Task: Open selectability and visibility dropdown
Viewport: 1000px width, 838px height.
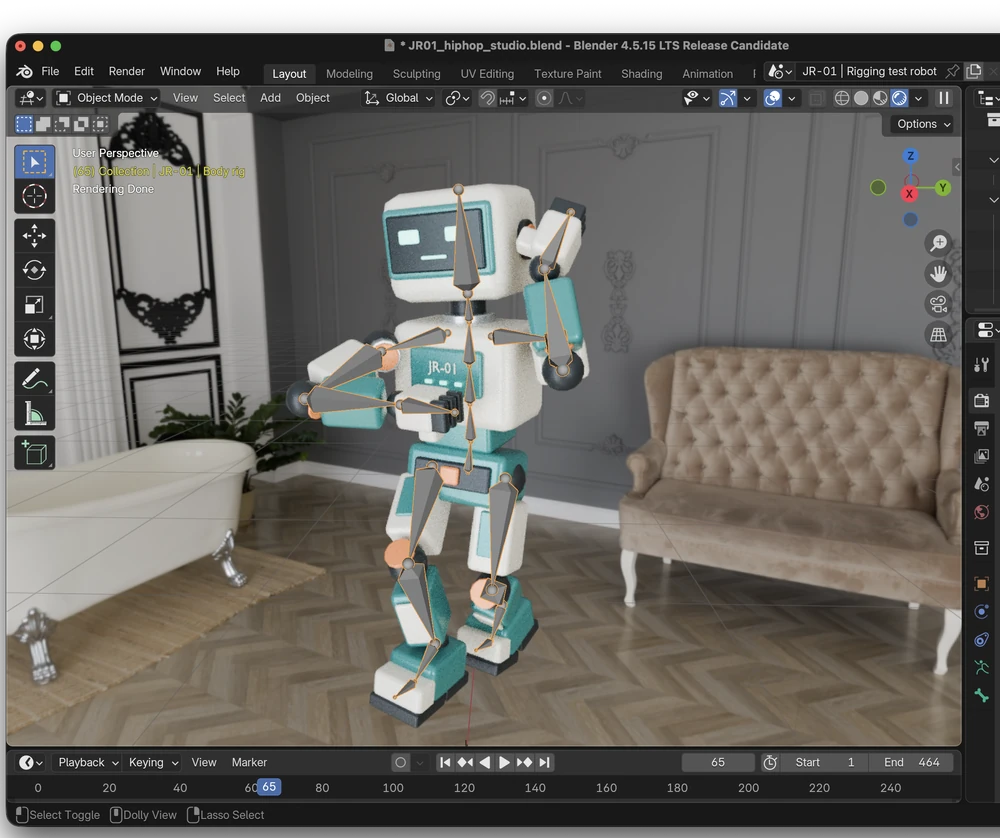Action: point(697,98)
